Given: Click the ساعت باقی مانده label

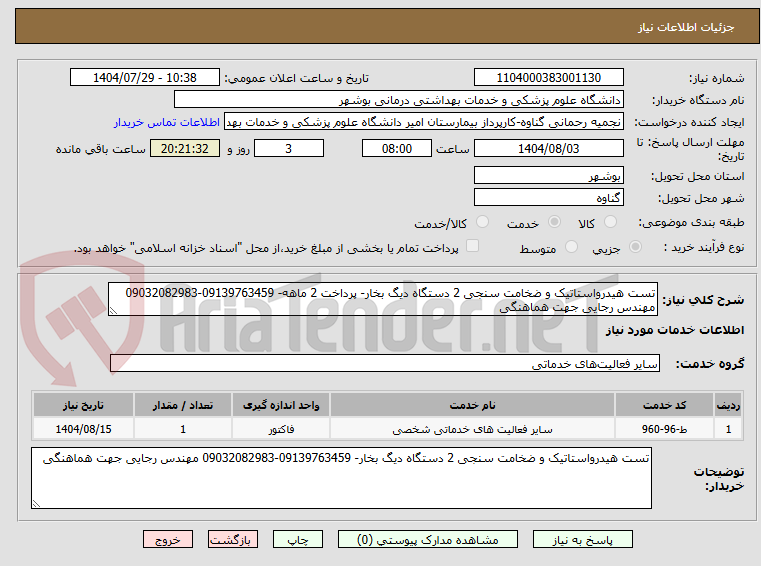Looking at the screenshot, I should 100,149.
